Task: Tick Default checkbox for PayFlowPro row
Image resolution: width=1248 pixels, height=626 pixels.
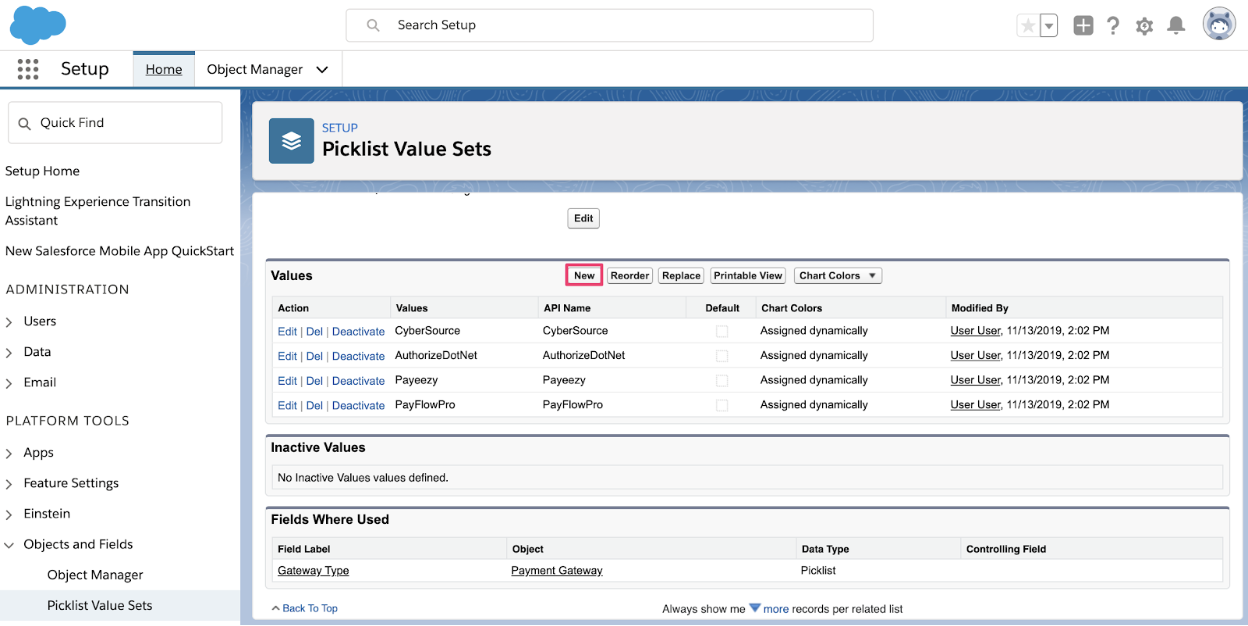Action: pos(722,405)
